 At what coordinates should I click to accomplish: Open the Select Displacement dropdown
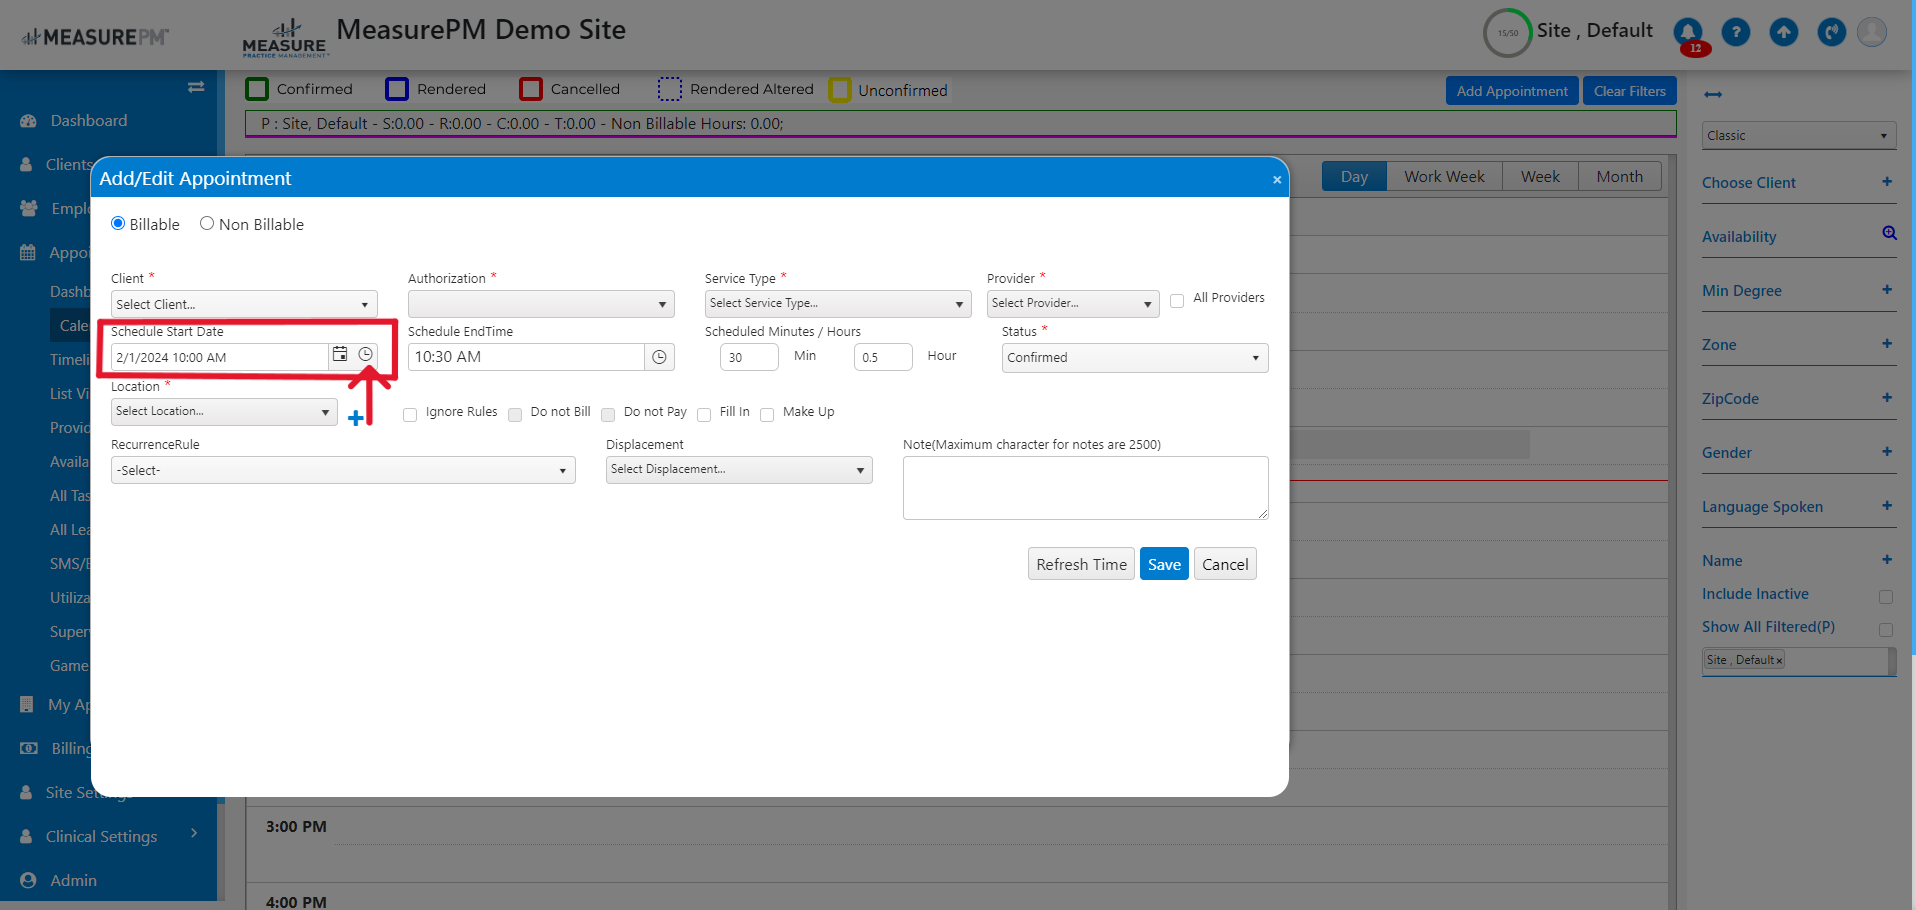[x=739, y=470]
